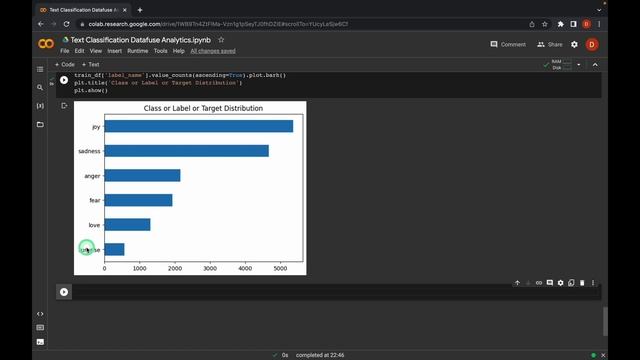
Task: Click 'Class or Label or Target Distribution' title
Action: pos(203,108)
